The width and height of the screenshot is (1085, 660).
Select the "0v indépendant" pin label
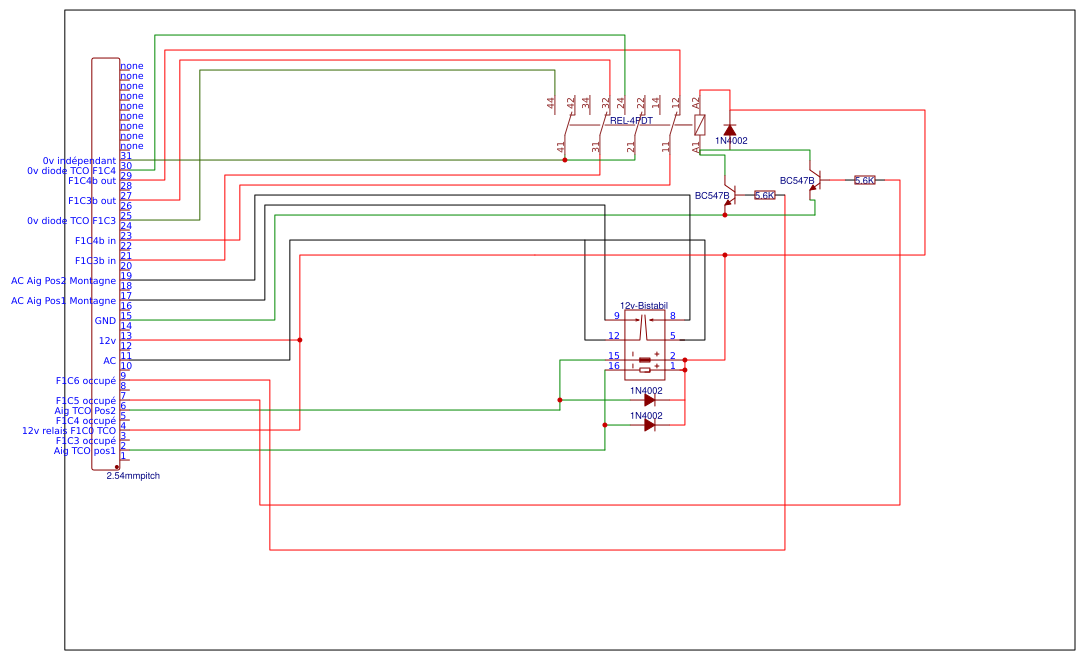[80, 161]
